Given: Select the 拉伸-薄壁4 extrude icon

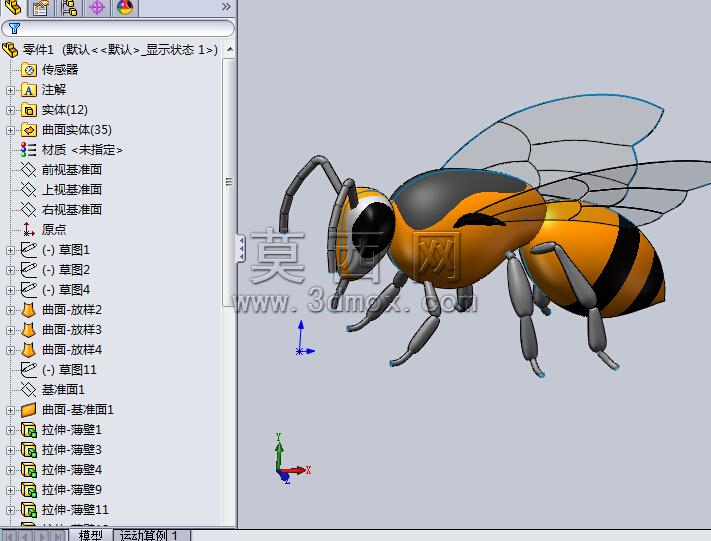Looking at the screenshot, I should (x=29, y=469).
